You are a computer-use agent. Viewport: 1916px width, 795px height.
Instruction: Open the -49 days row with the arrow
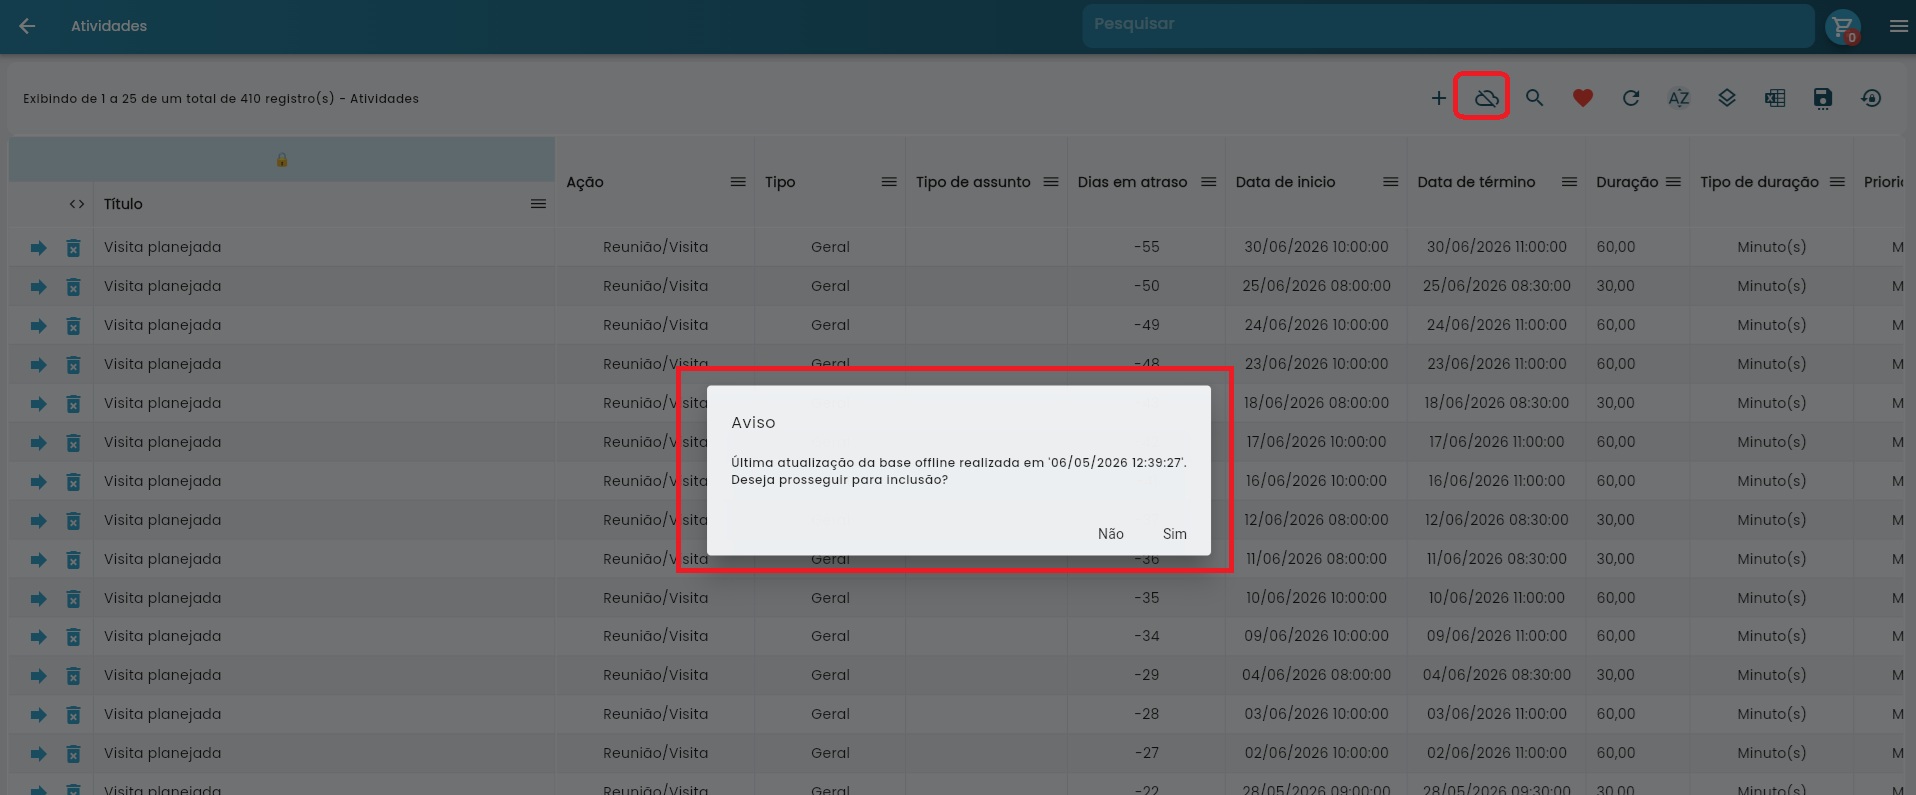pos(38,326)
